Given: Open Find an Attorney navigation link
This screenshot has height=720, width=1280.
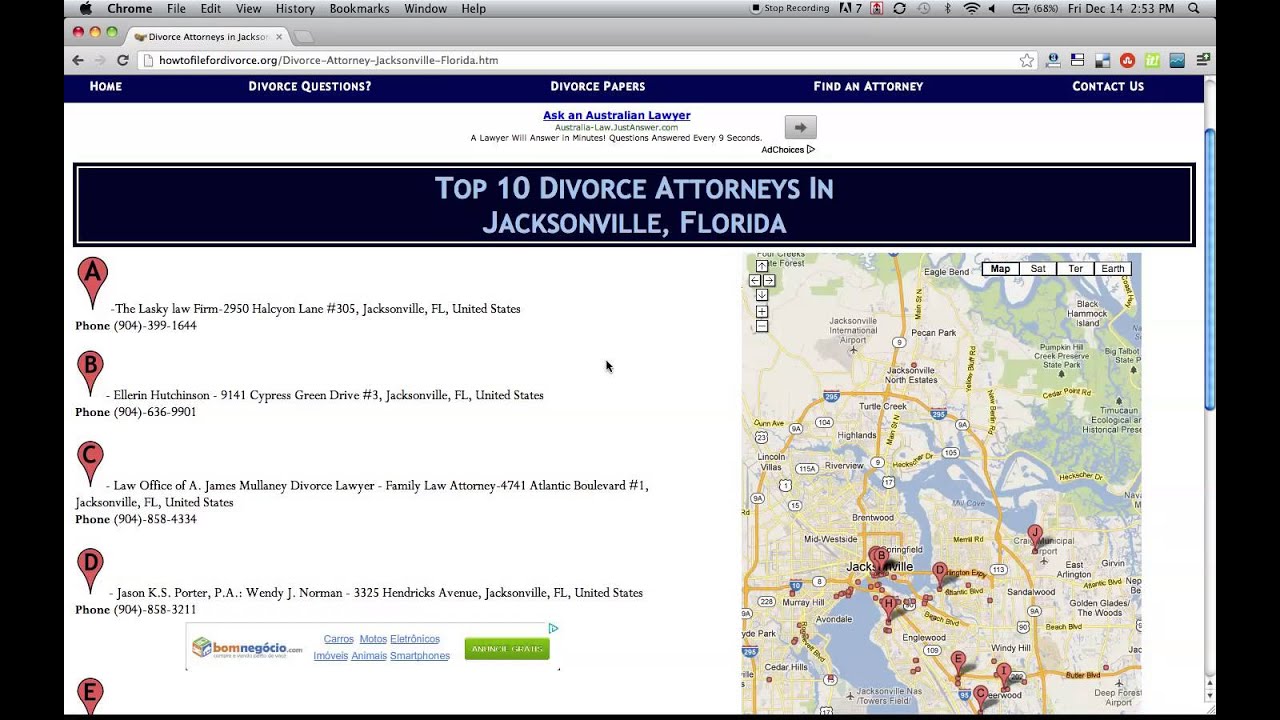Looking at the screenshot, I should pyautogui.click(x=868, y=86).
